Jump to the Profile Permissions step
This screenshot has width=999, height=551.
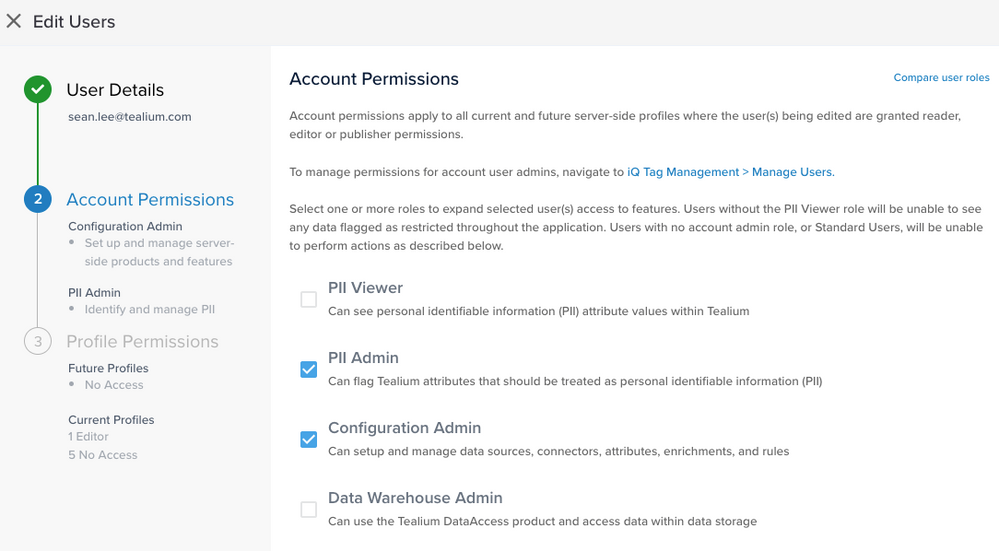click(142, 342)
